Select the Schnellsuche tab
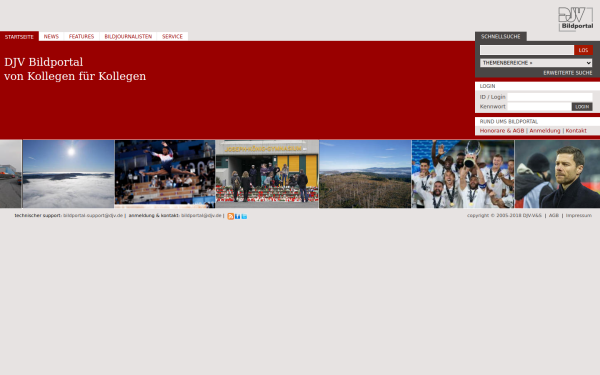This screenshot has height=375, width=600. (x=501, y=36)
